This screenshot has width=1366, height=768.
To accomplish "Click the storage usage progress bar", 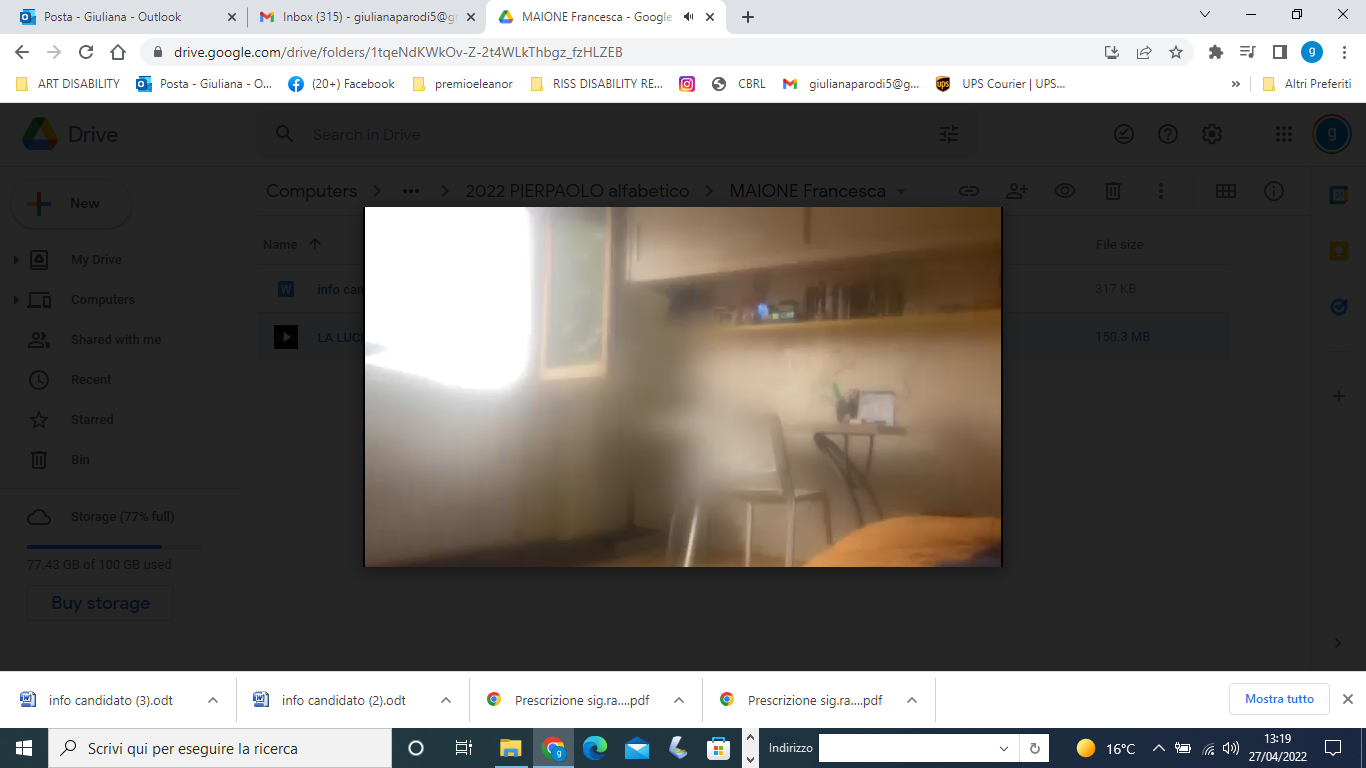I will 113,547.
